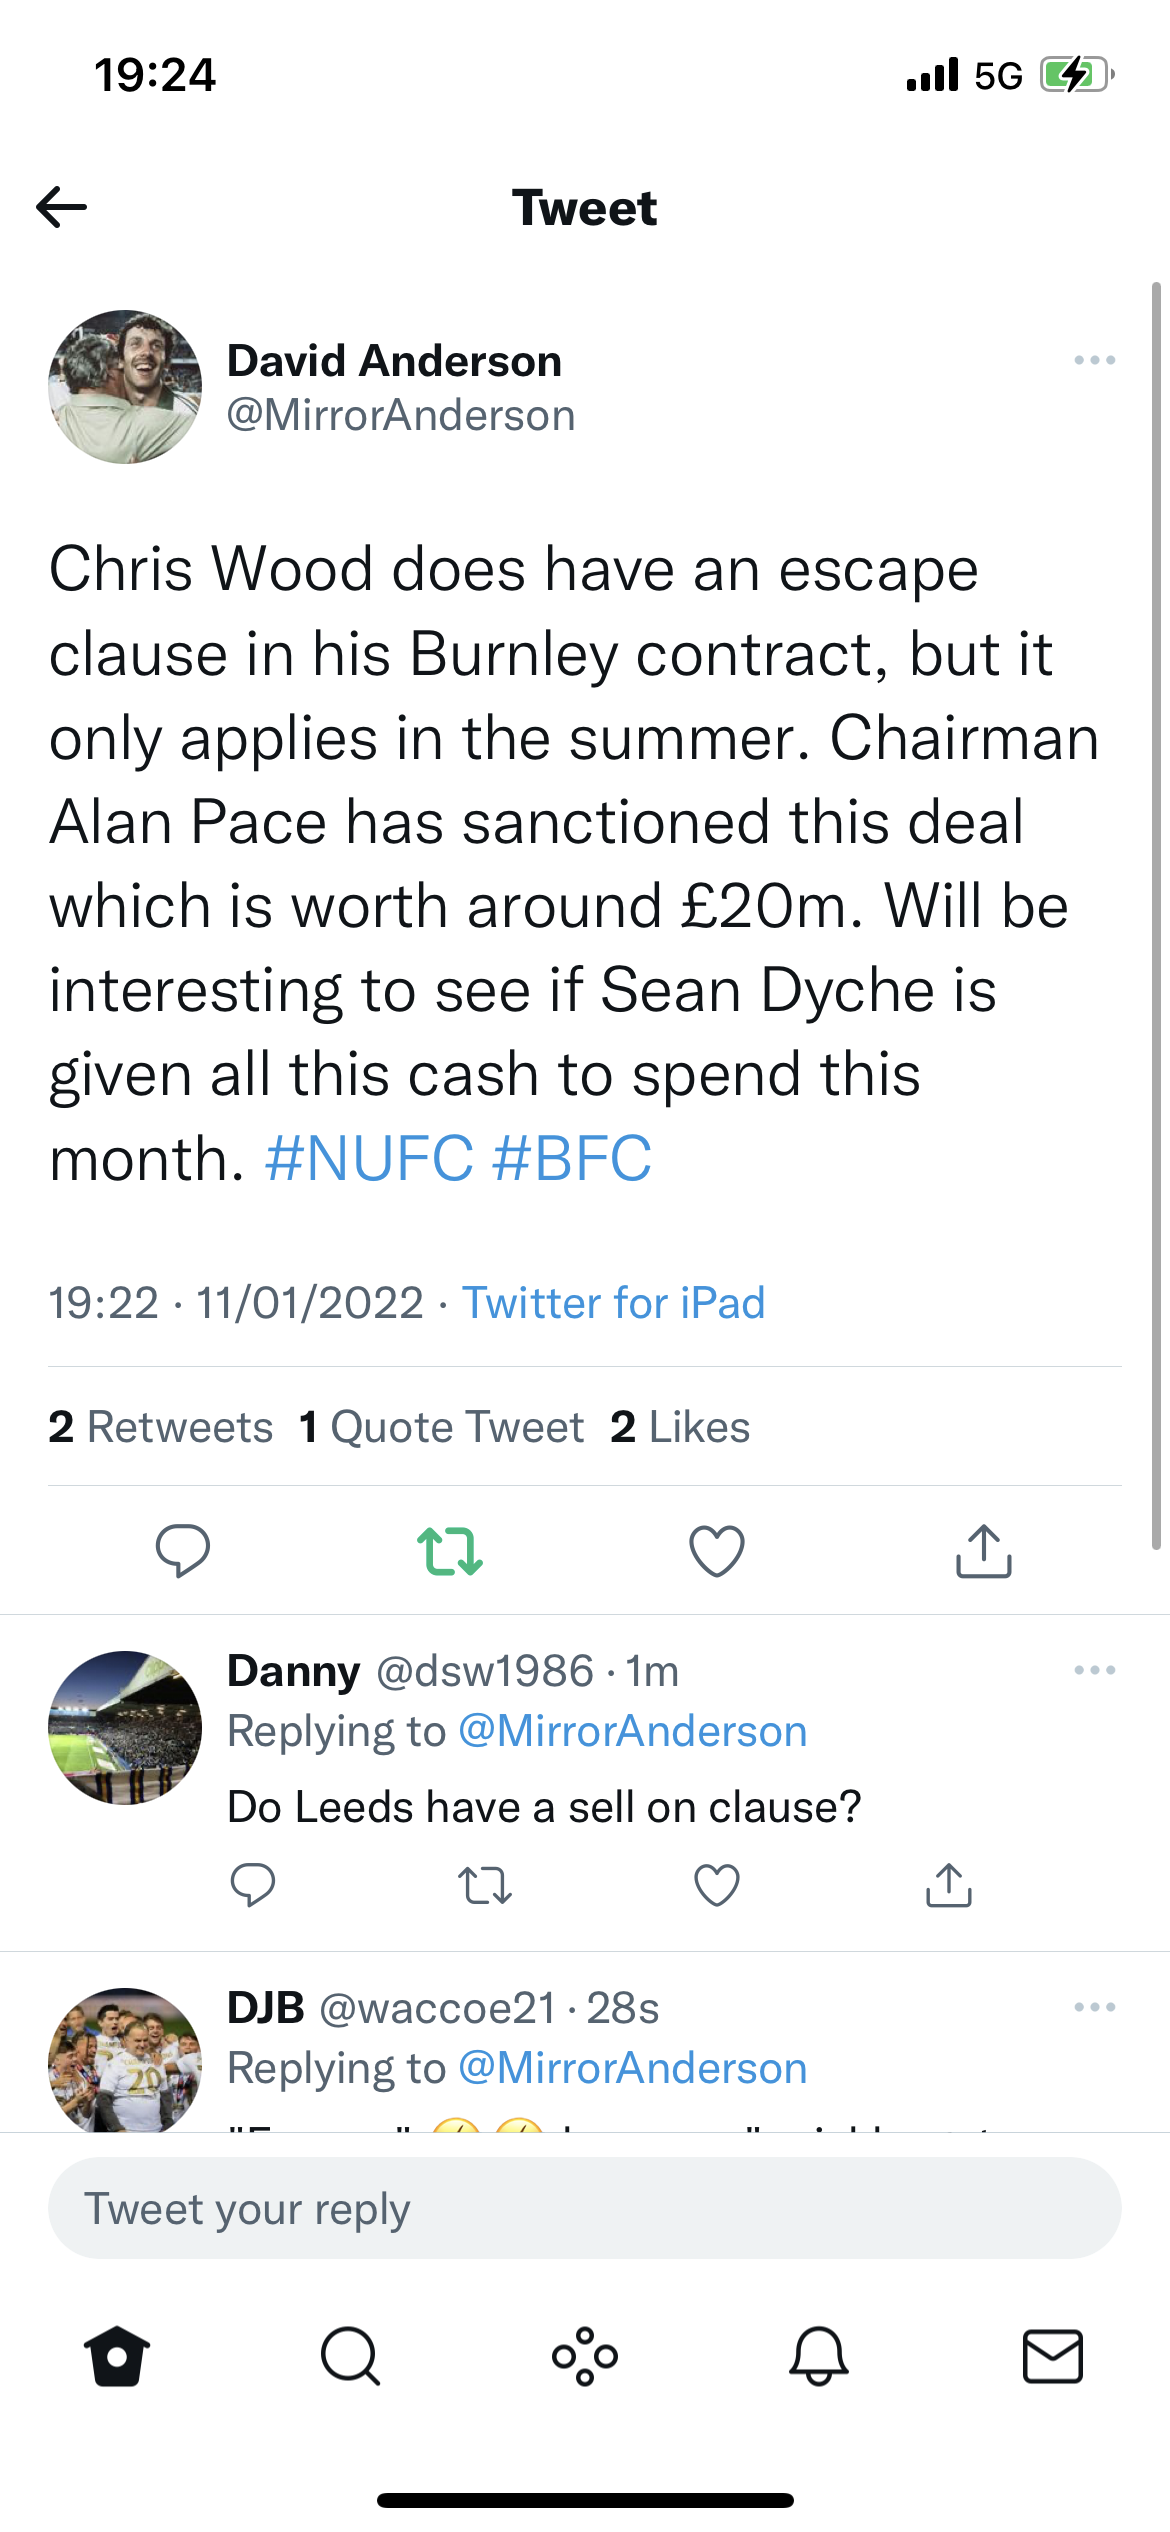
Task: Open the Search tab
Action: coord(350,2356)
